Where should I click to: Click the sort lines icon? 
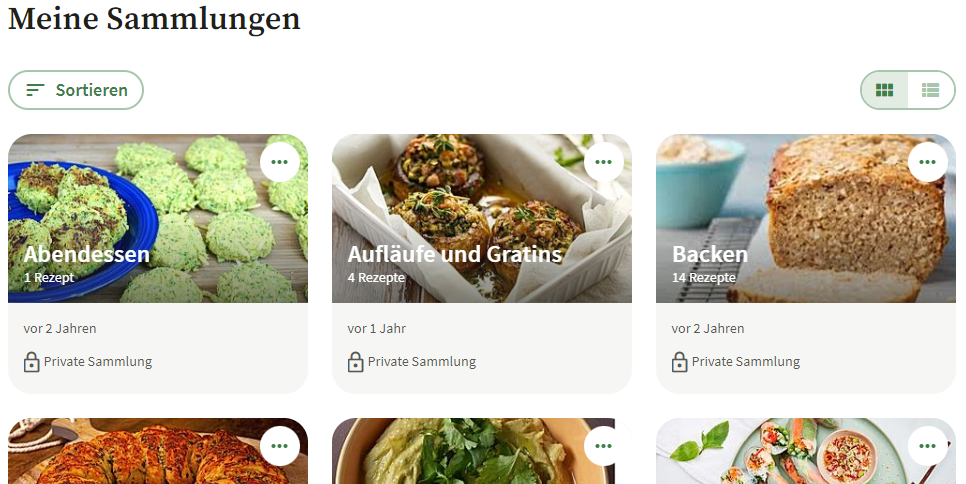35,90
